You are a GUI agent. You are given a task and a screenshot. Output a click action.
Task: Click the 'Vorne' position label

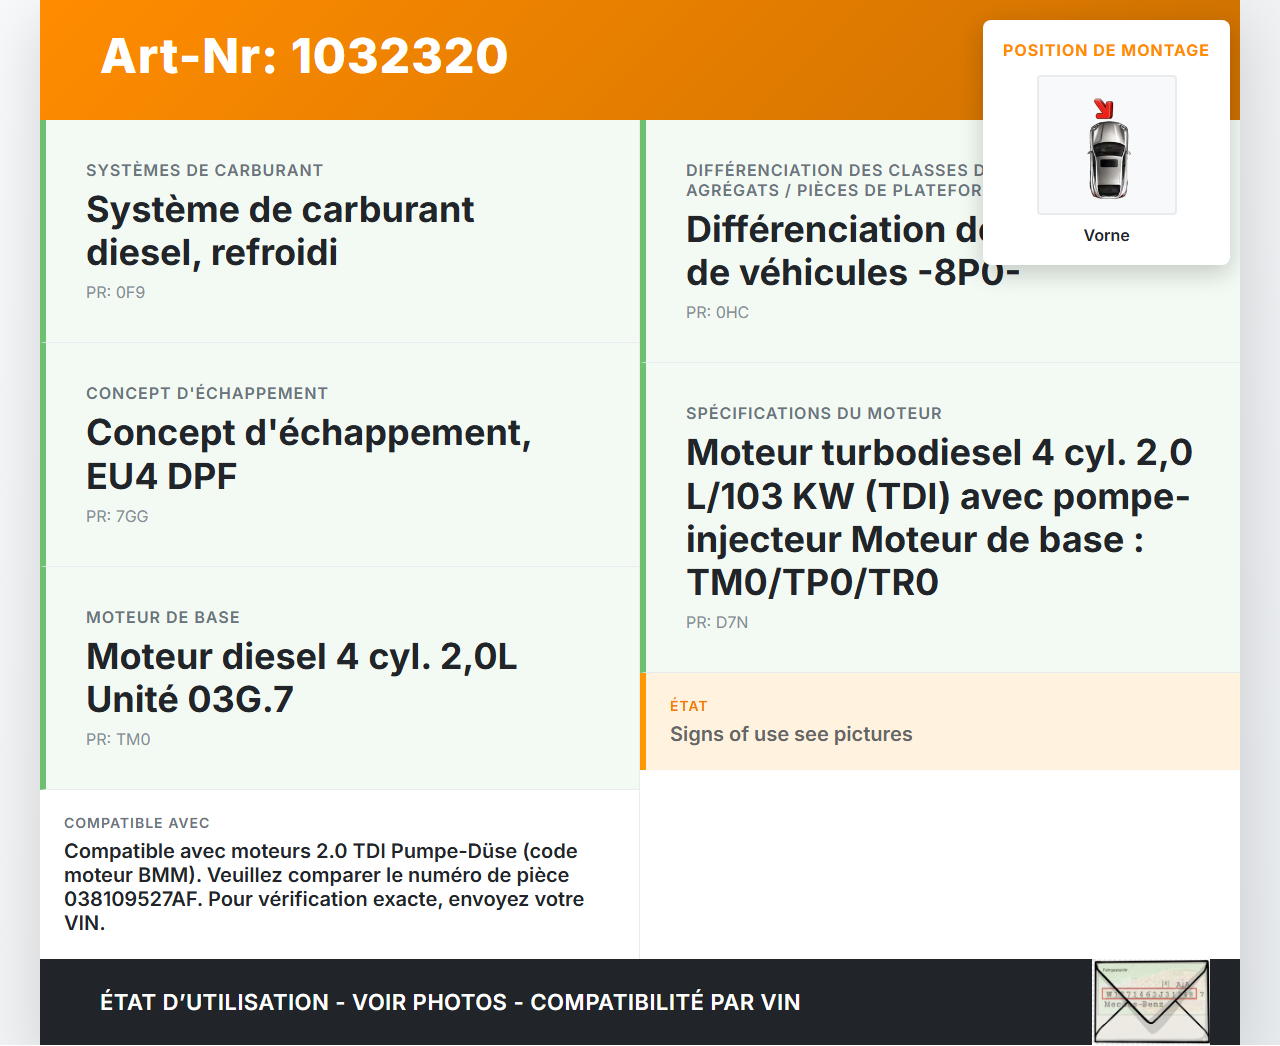click(1106, 235)
